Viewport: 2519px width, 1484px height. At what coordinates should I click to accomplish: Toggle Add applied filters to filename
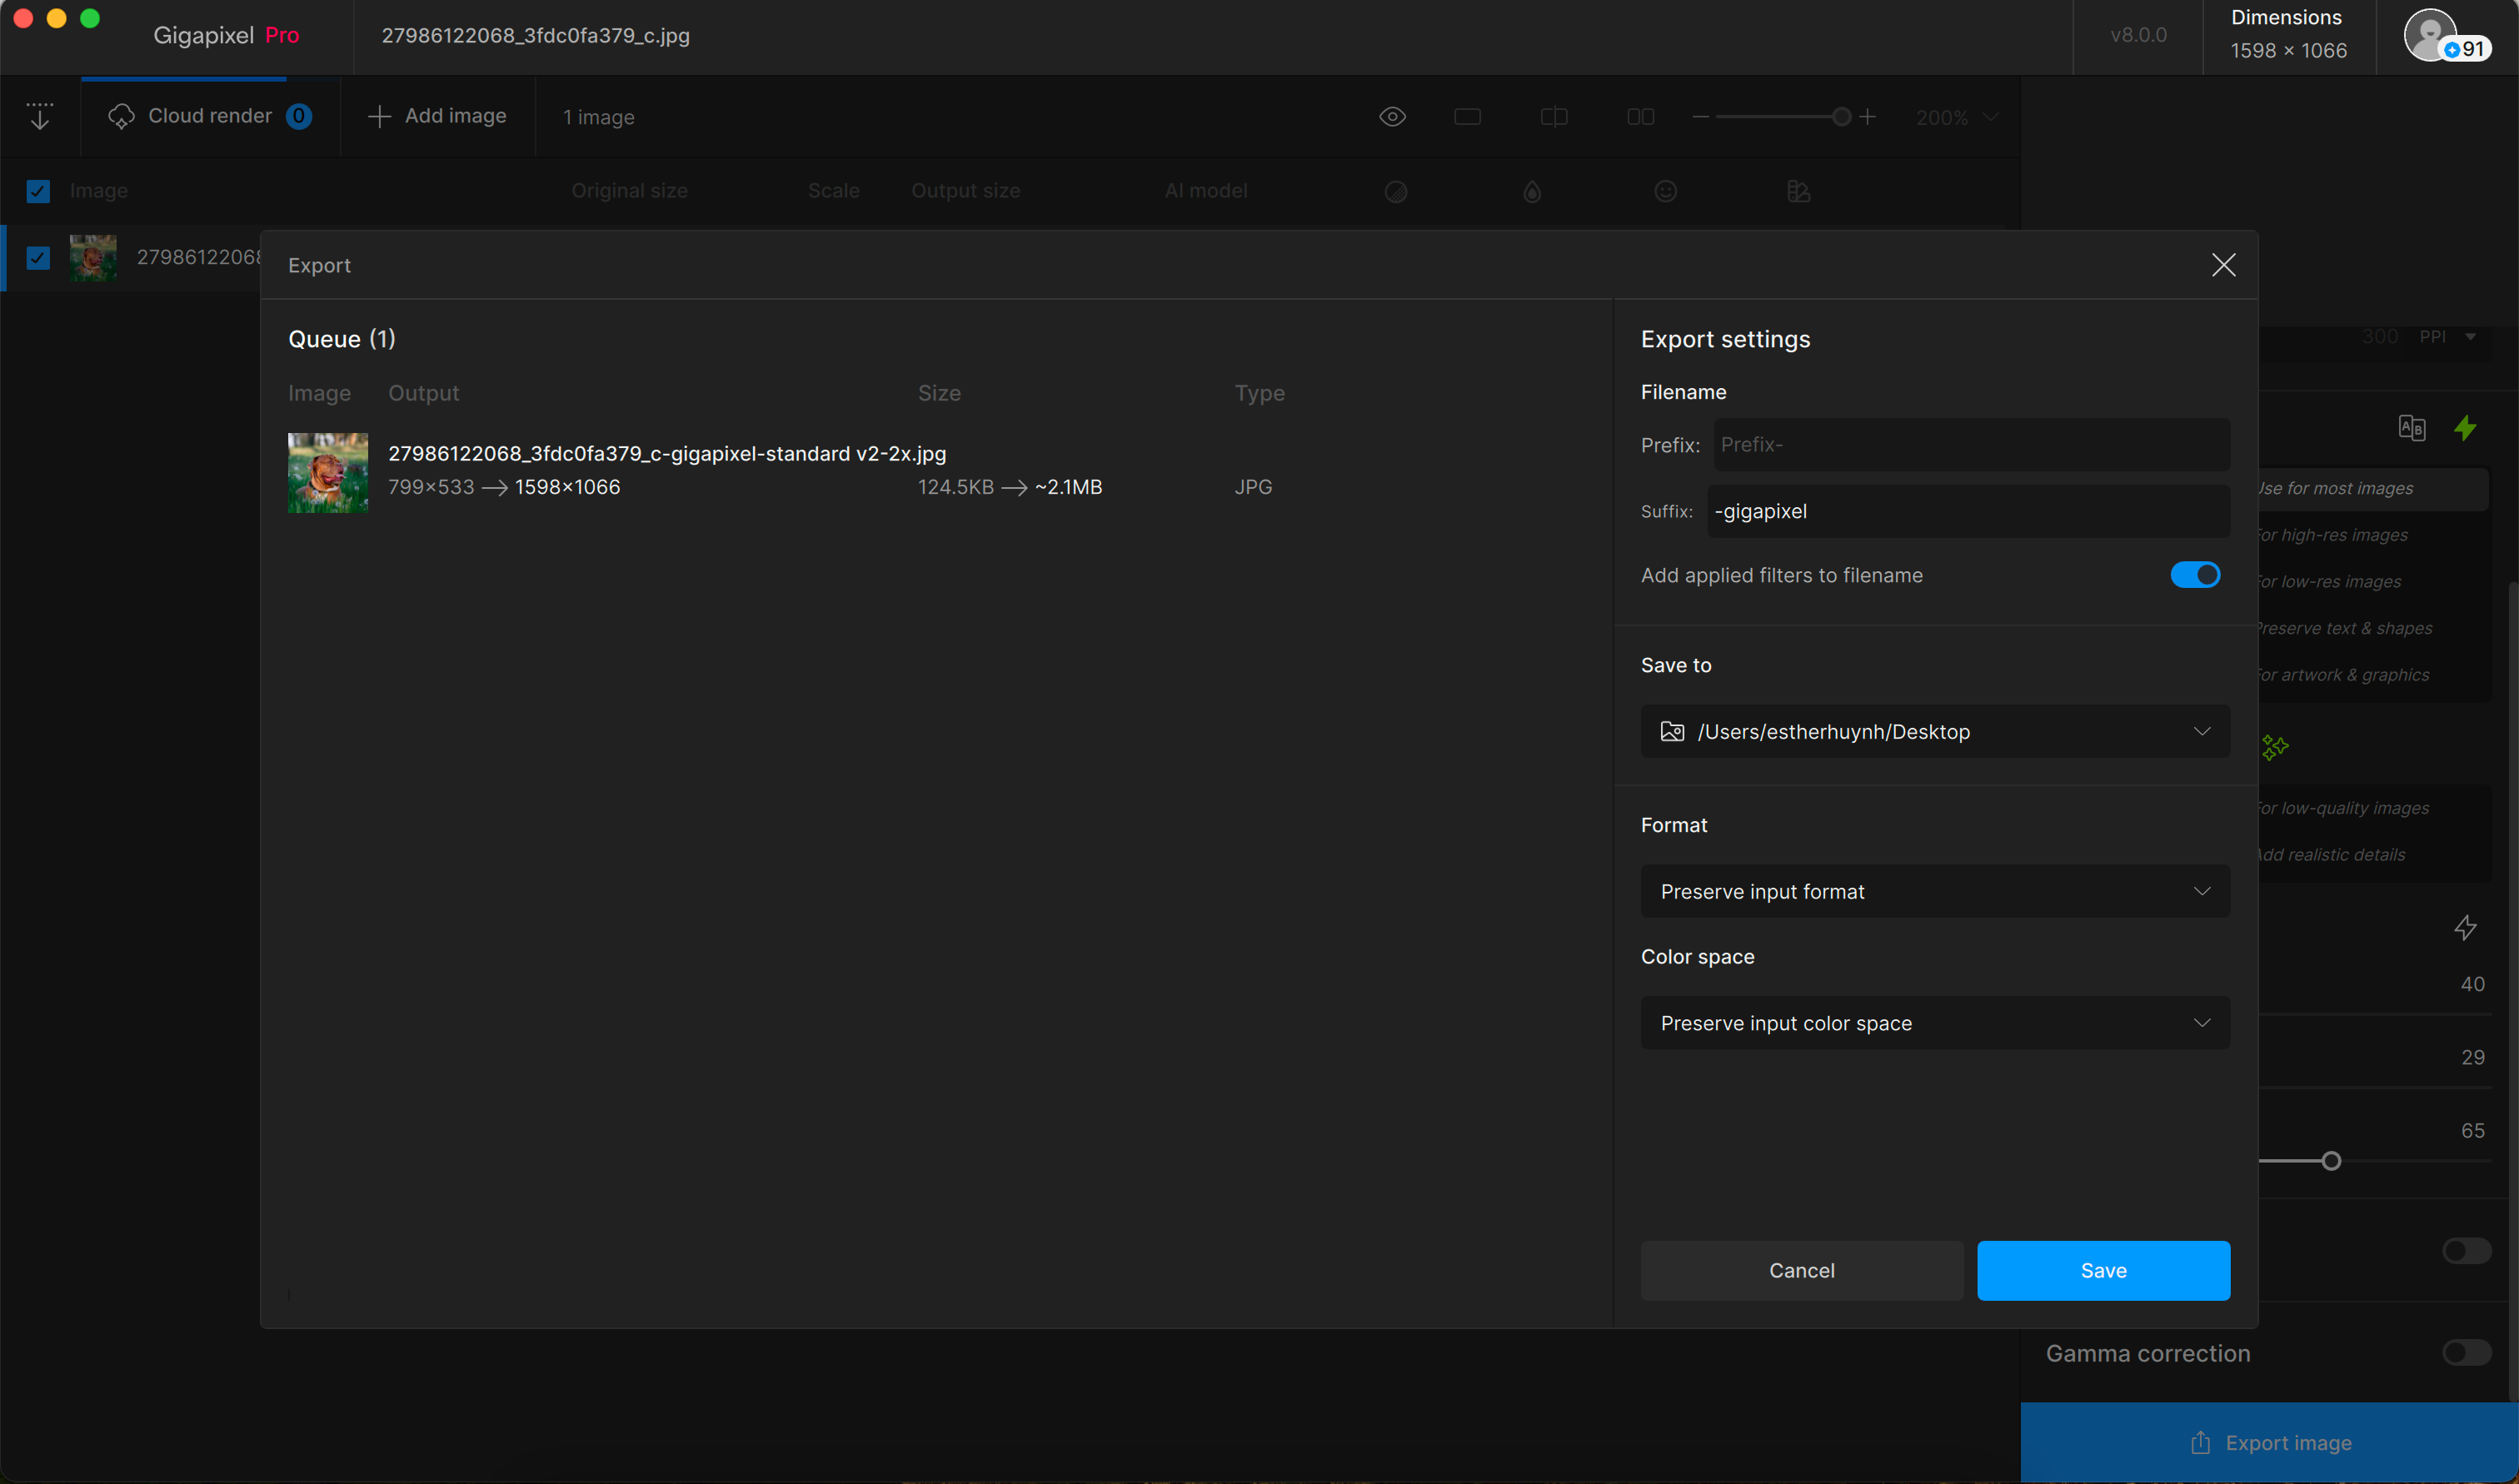tap(2194, 575)
